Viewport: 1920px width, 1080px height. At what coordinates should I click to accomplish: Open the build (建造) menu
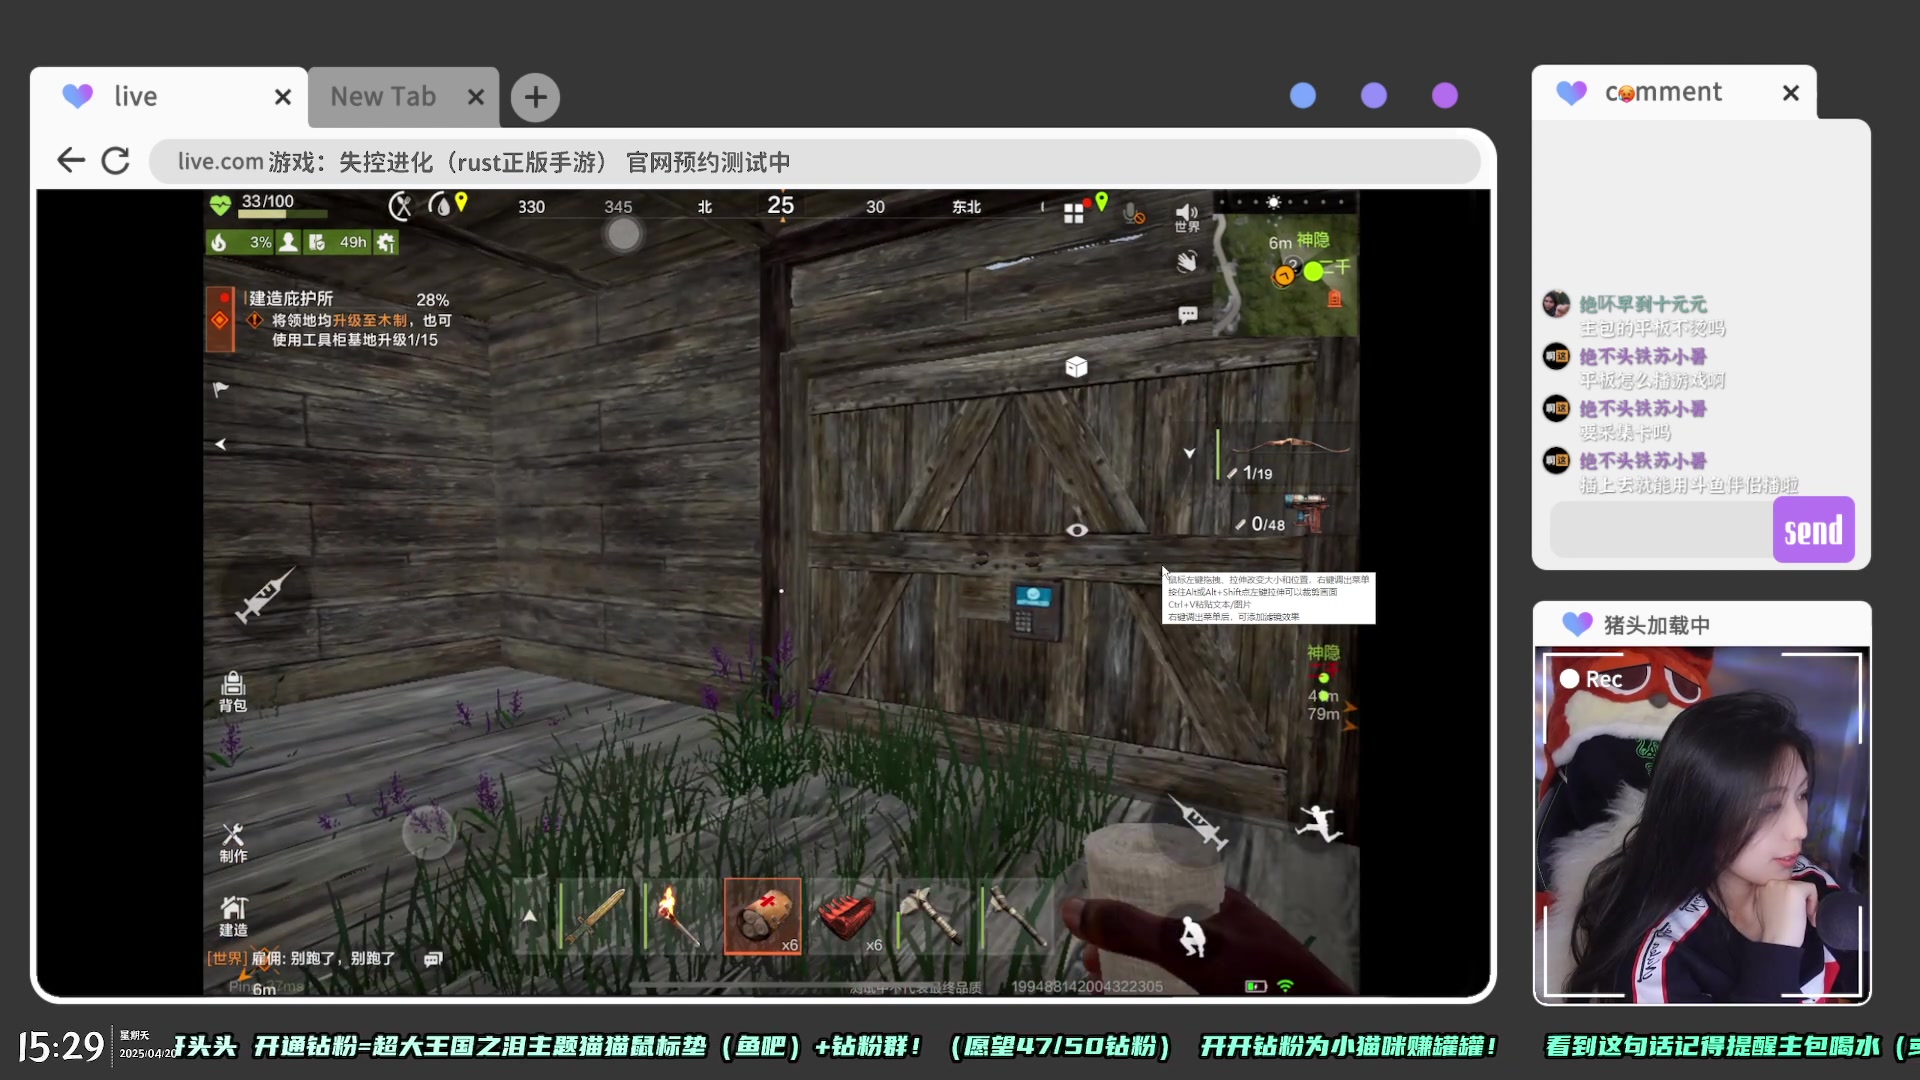[x=233, y=915]
